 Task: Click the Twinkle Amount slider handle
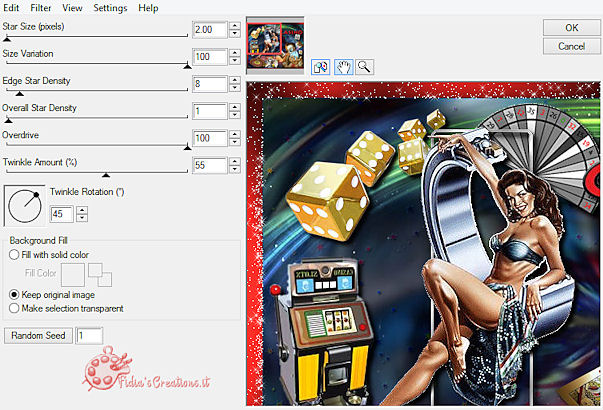(x=106, y=175)
